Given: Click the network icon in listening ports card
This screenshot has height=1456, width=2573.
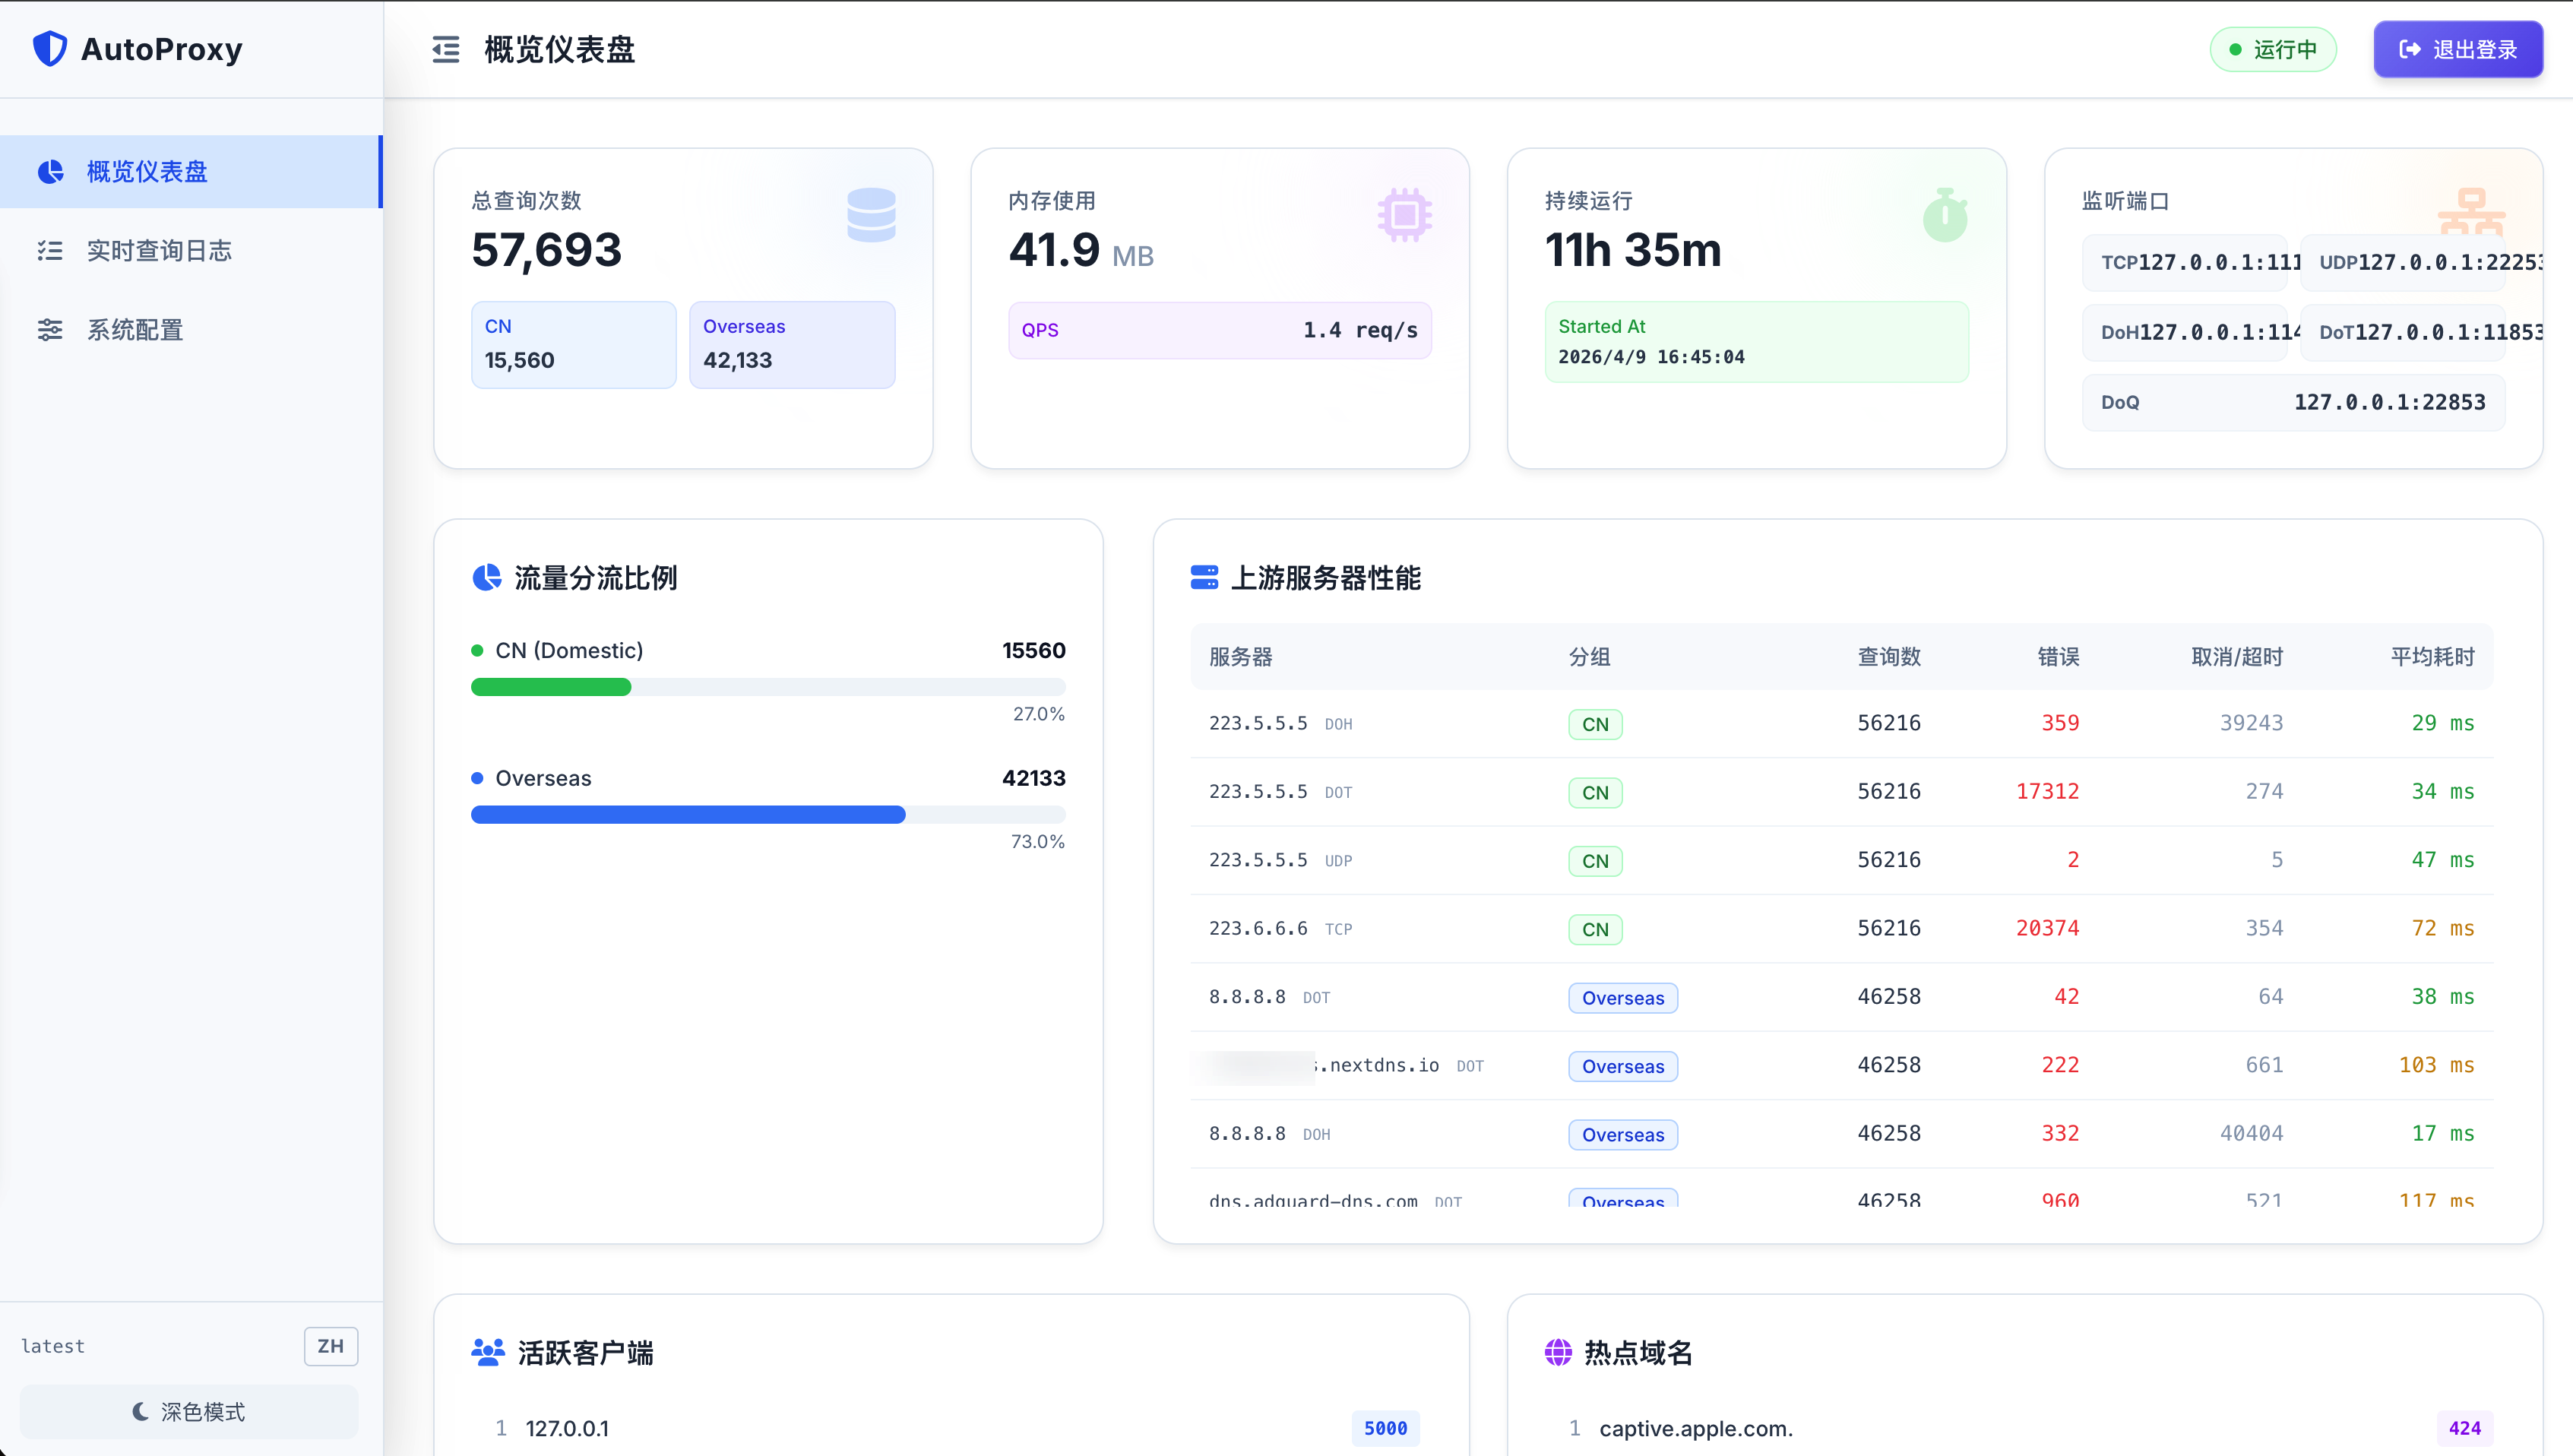Looking at the screenshot, I should click(2471, 212).
